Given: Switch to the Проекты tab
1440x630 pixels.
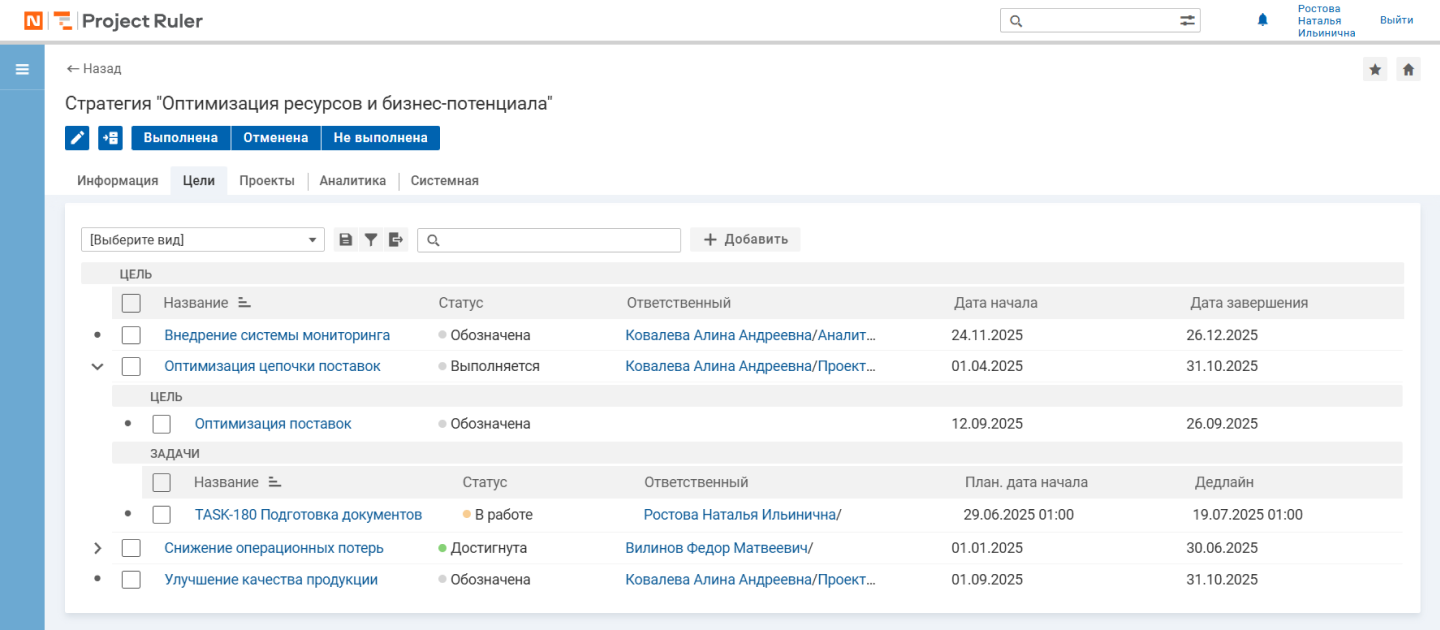Looking at the screenshot, I should coord(266,181).
